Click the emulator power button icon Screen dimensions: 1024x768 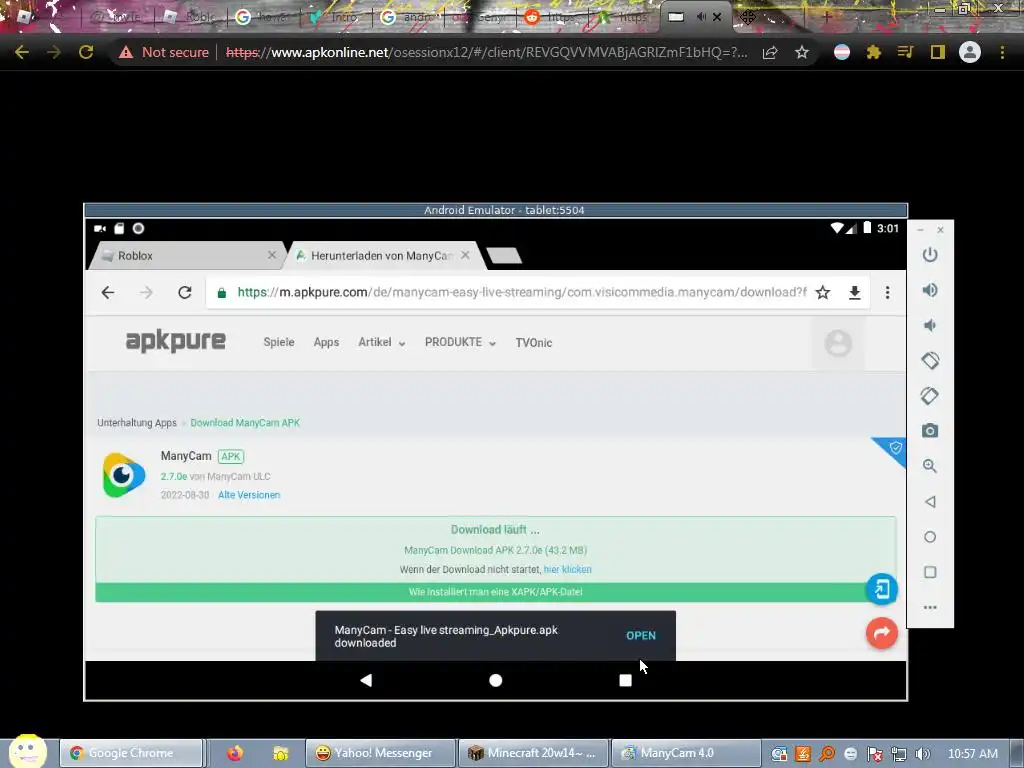point(930,255)
